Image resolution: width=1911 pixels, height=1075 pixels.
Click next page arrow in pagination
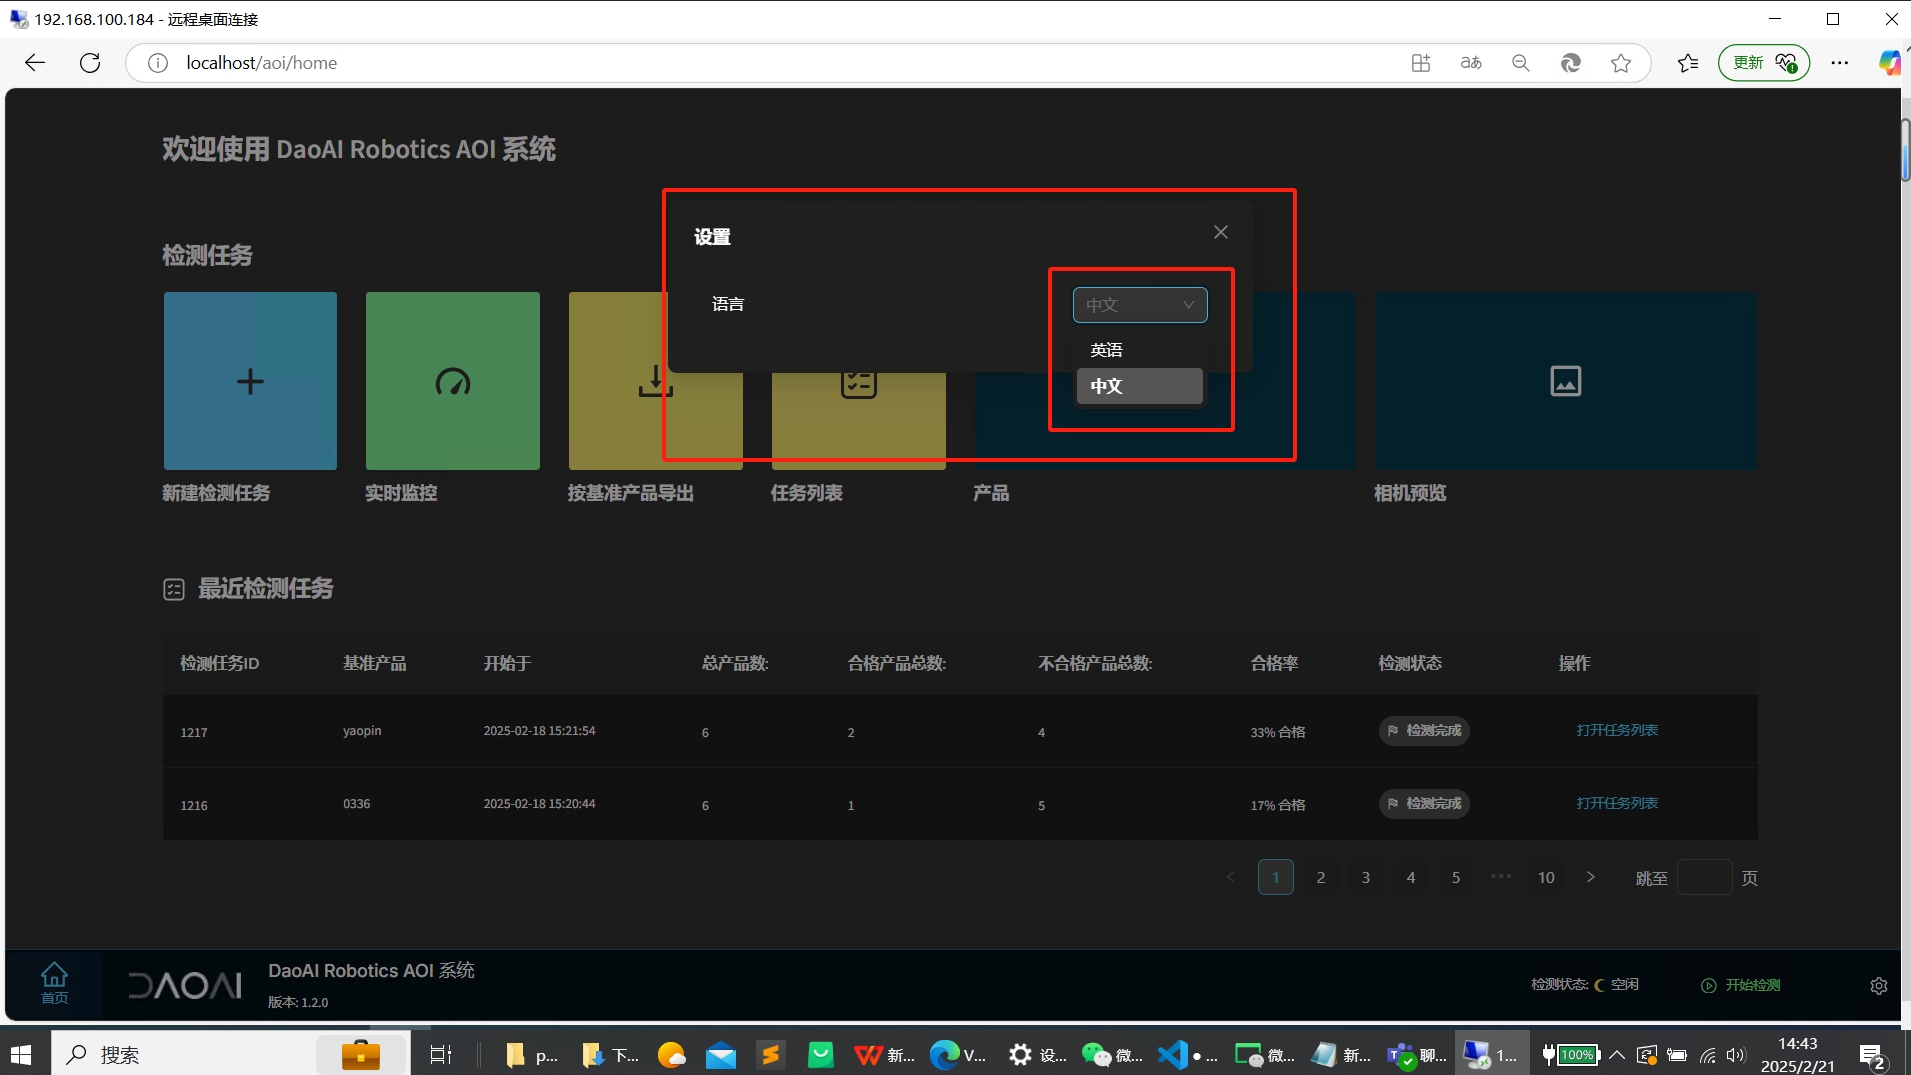pyautogui.click(x=1591, y=877)
